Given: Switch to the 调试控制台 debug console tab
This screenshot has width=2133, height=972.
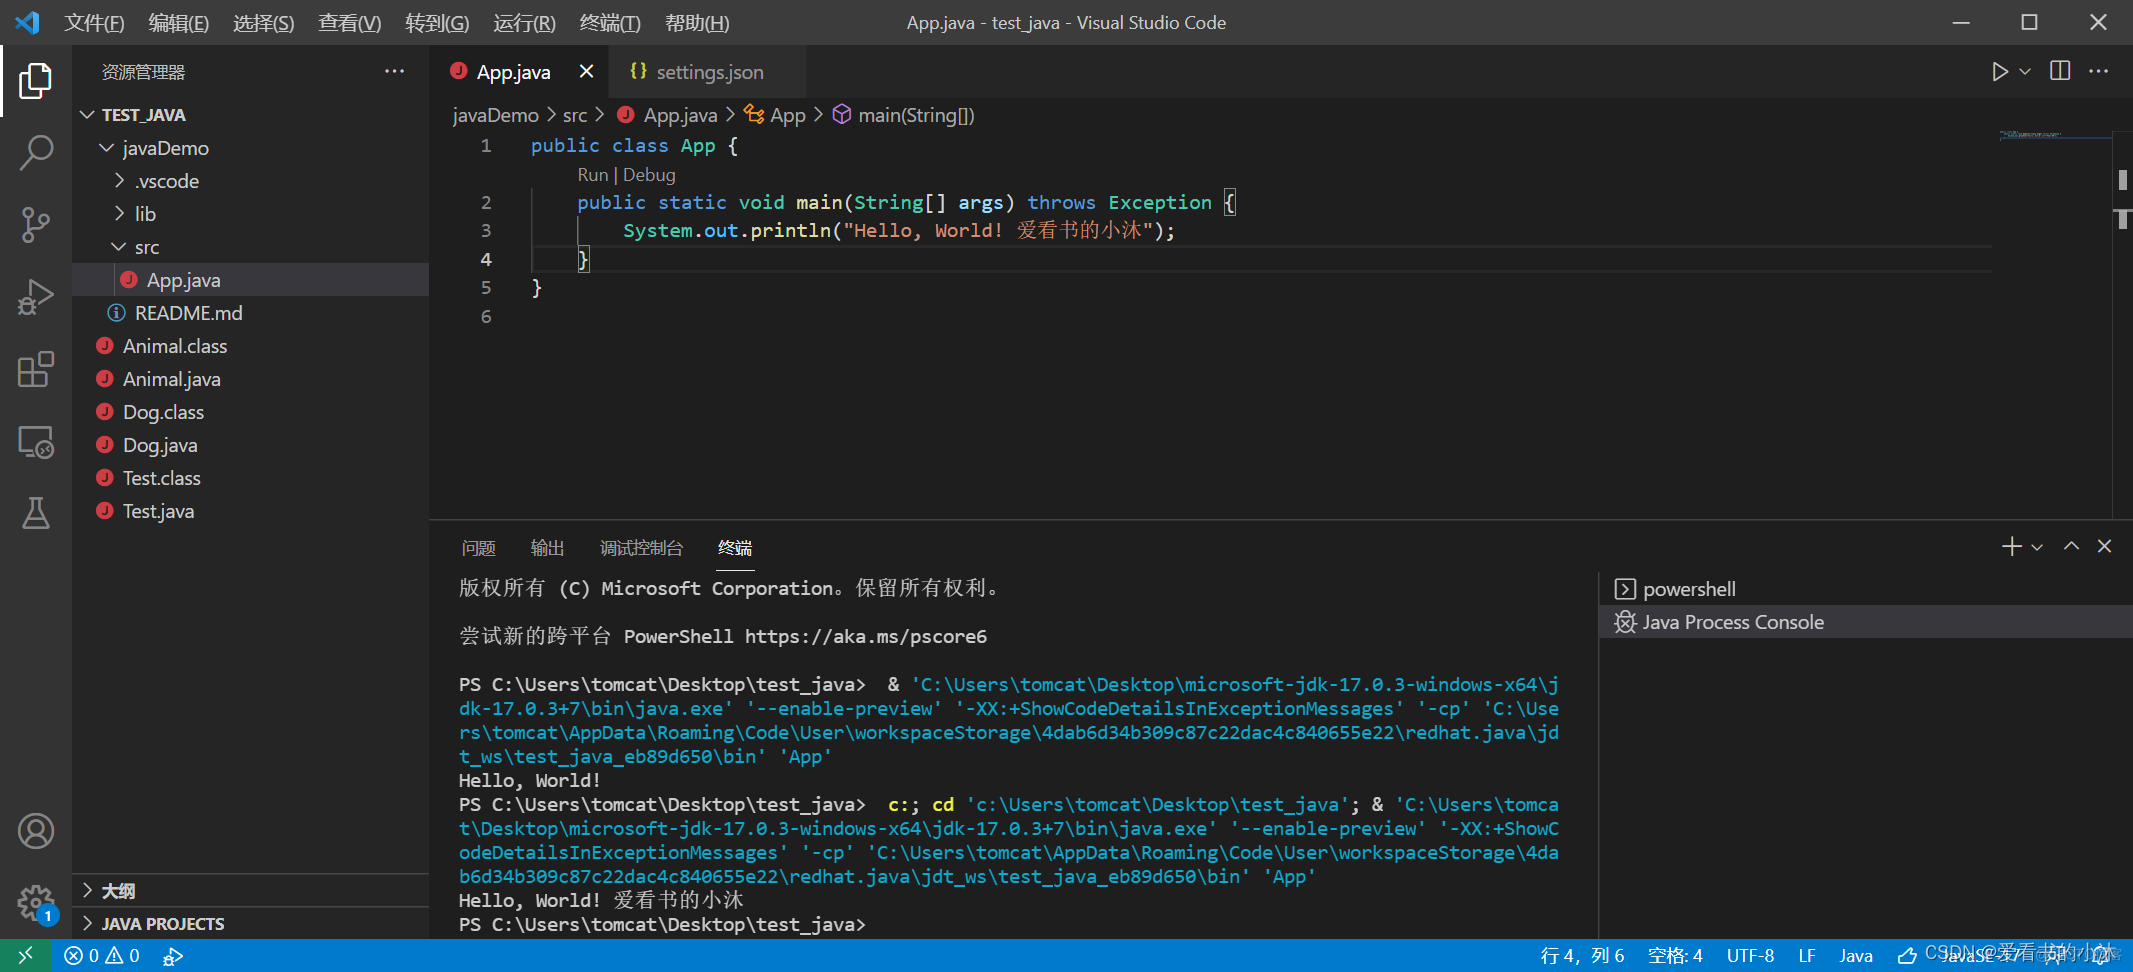Looking at the screenshot, I should 641,548.
